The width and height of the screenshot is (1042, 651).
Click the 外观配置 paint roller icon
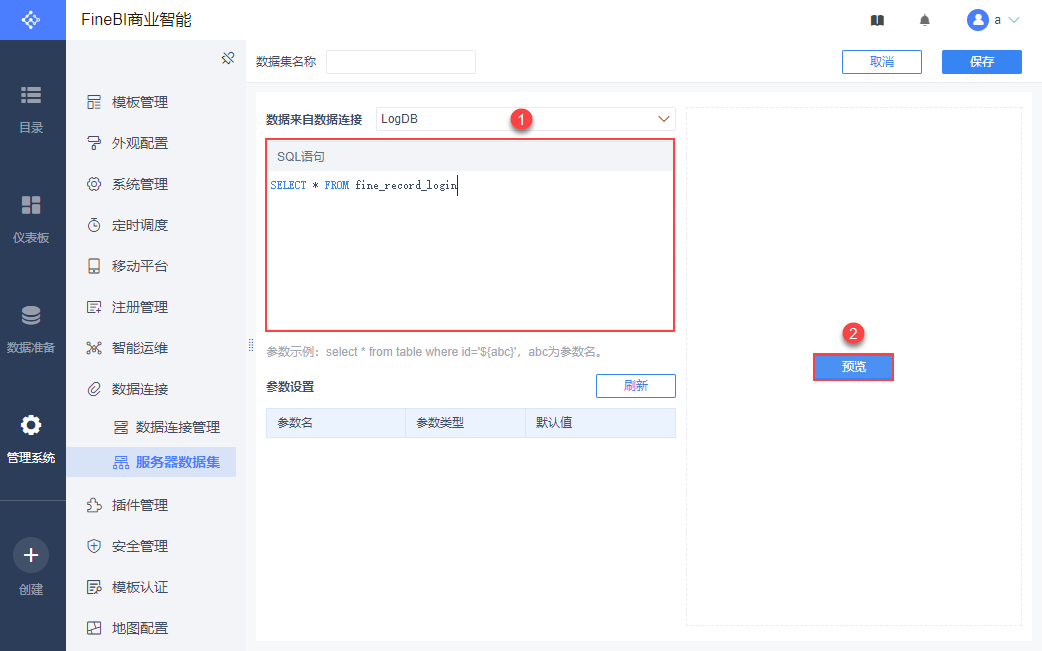tap(94, 143)
